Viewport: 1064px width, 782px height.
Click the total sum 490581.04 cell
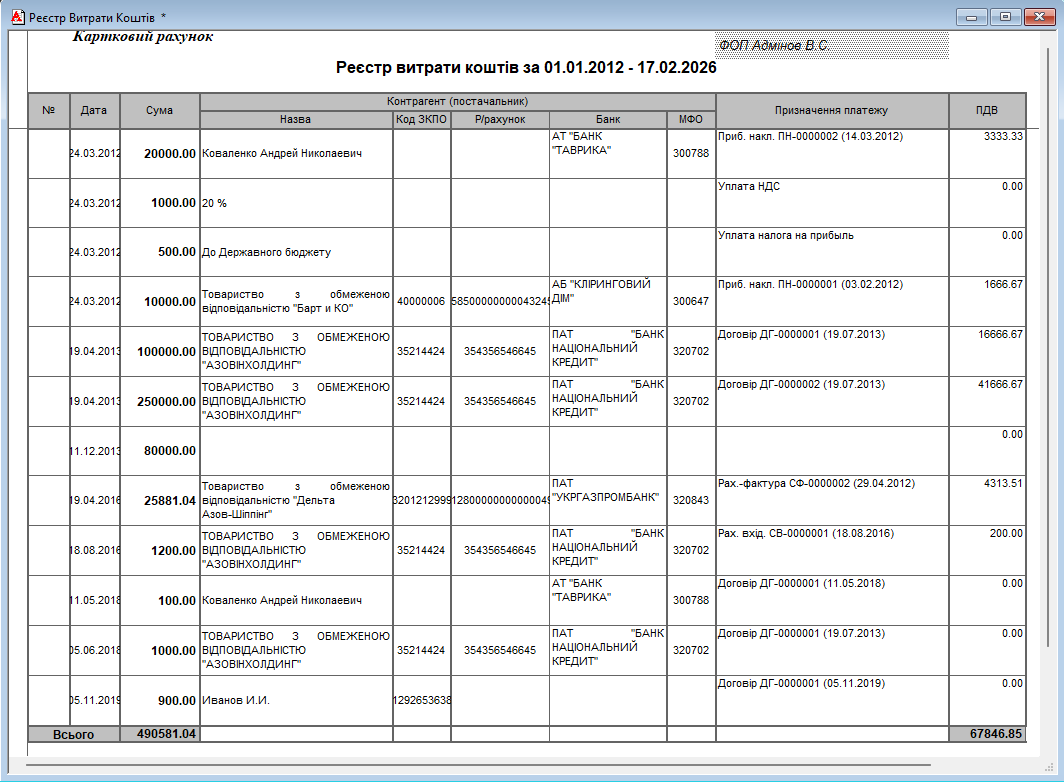tap(160, 734)
